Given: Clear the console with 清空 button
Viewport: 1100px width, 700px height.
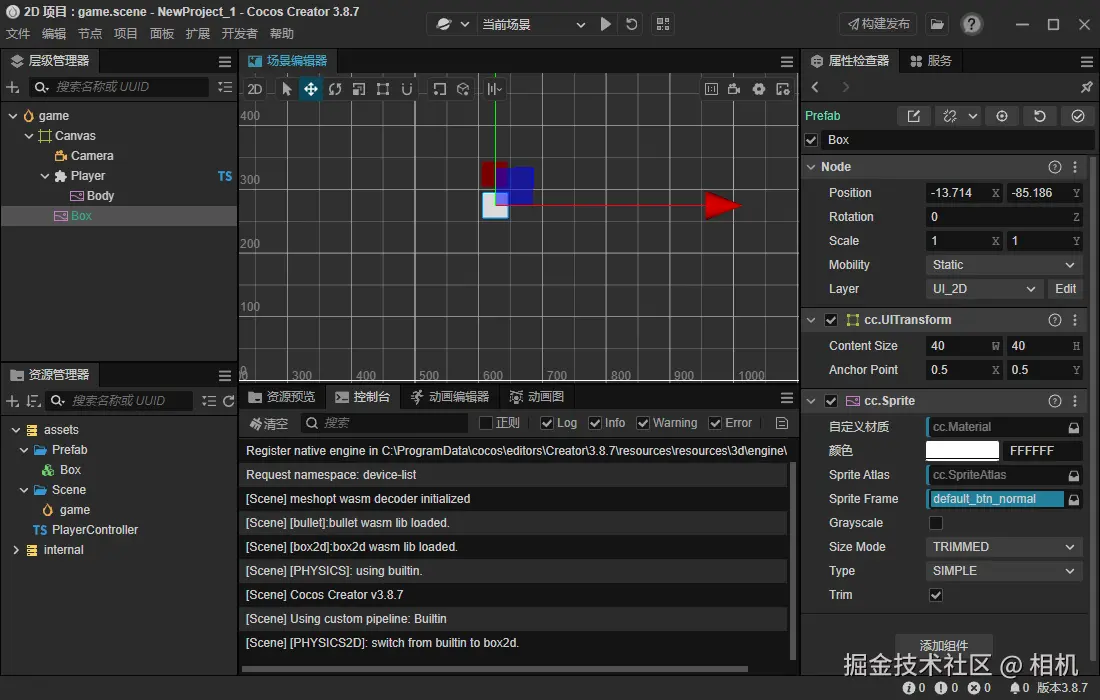Looking at the screenshot, I should [269, 423].
